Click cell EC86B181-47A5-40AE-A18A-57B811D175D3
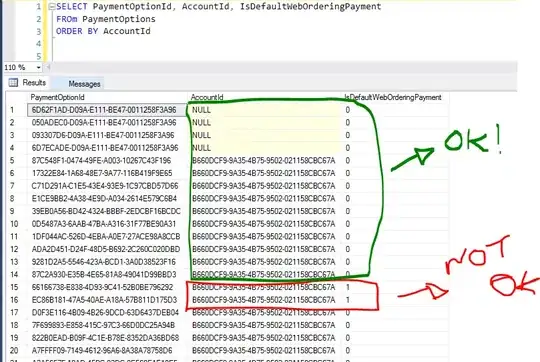 point(107,300)
